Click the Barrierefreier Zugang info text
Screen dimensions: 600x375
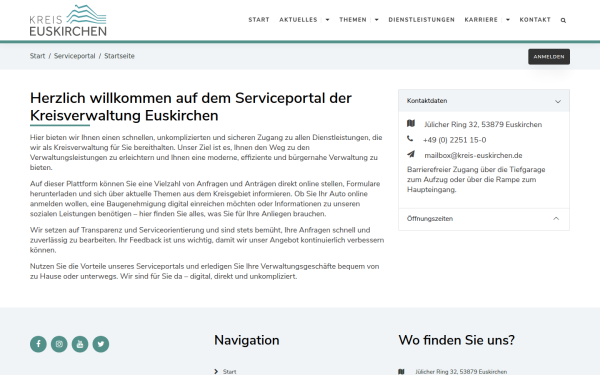476,179
